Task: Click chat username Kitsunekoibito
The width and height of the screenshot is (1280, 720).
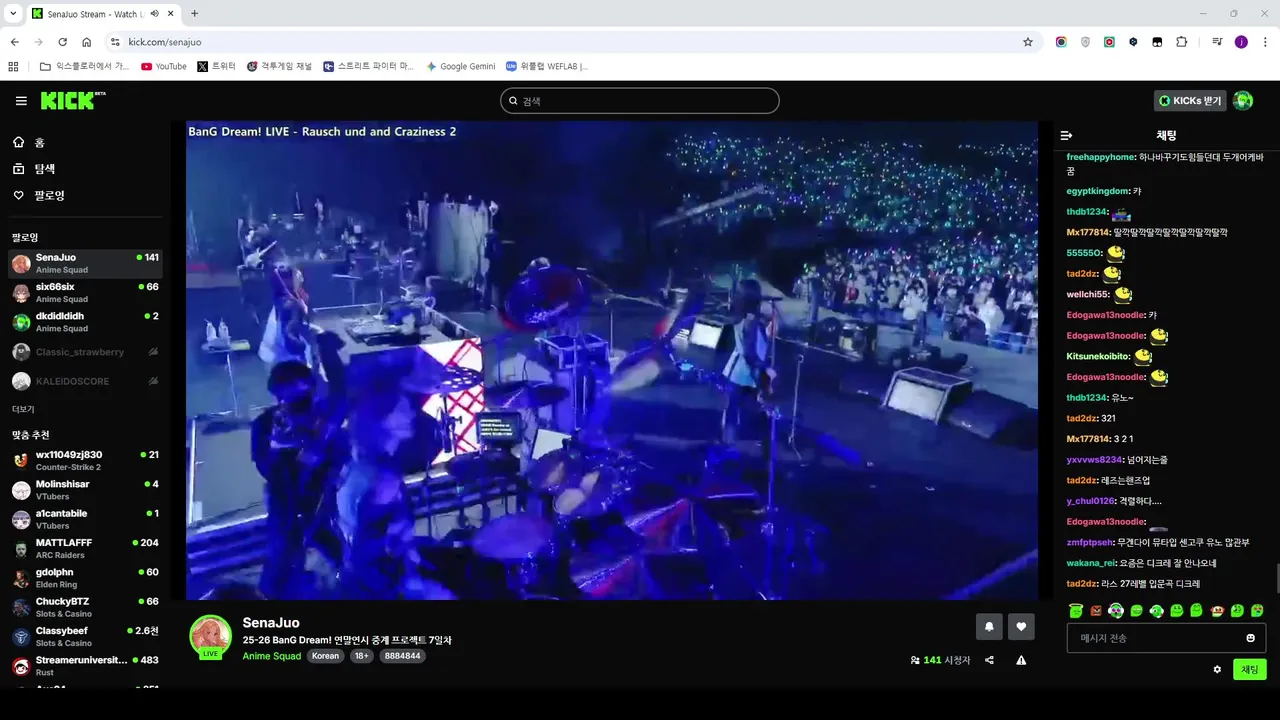Action: click(x=1098, y=356)
